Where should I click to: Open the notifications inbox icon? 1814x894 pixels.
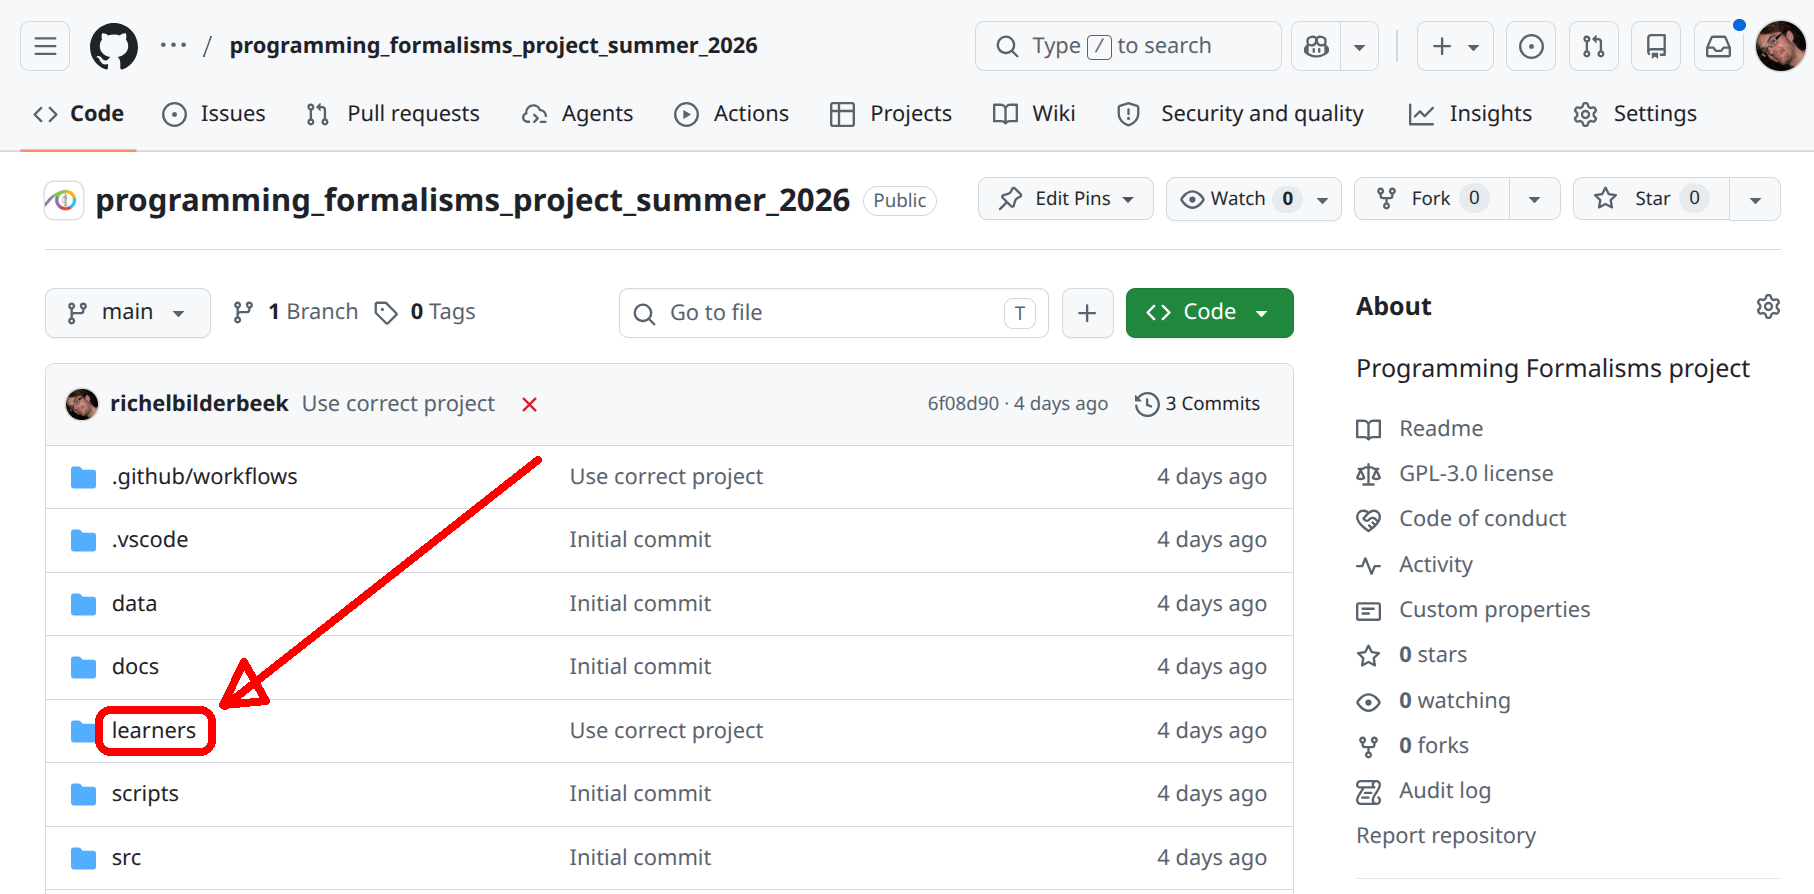pyautogui.click(x=1718, y=46)
